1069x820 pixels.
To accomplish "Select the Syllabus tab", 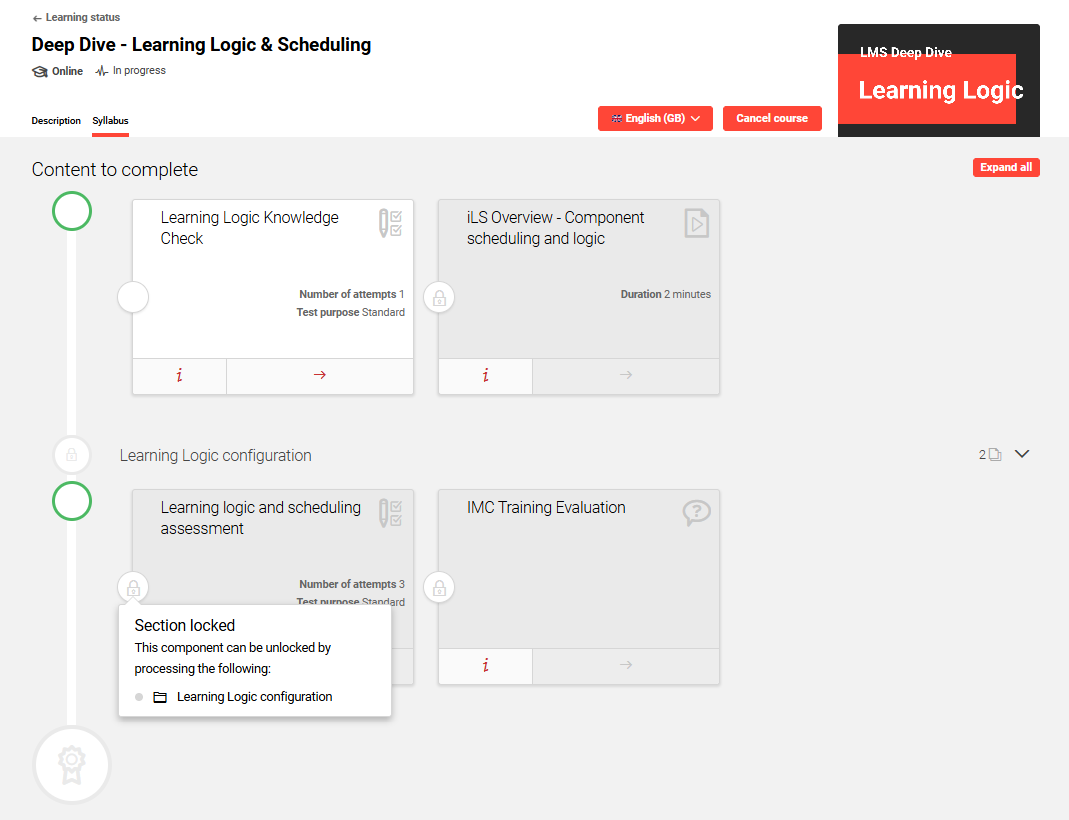I will point(110,120).
